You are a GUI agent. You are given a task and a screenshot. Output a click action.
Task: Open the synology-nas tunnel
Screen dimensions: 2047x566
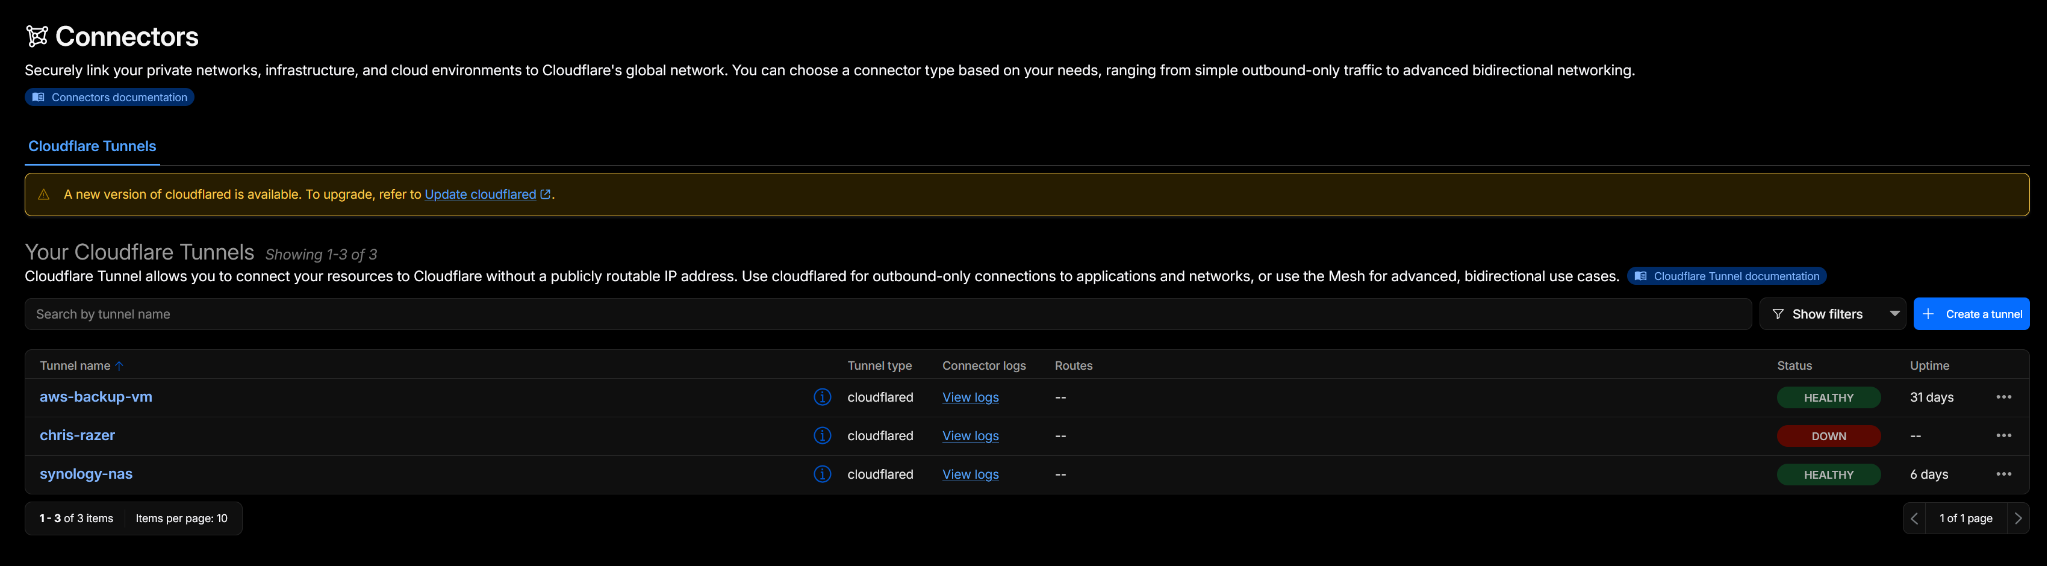[86, 474]
